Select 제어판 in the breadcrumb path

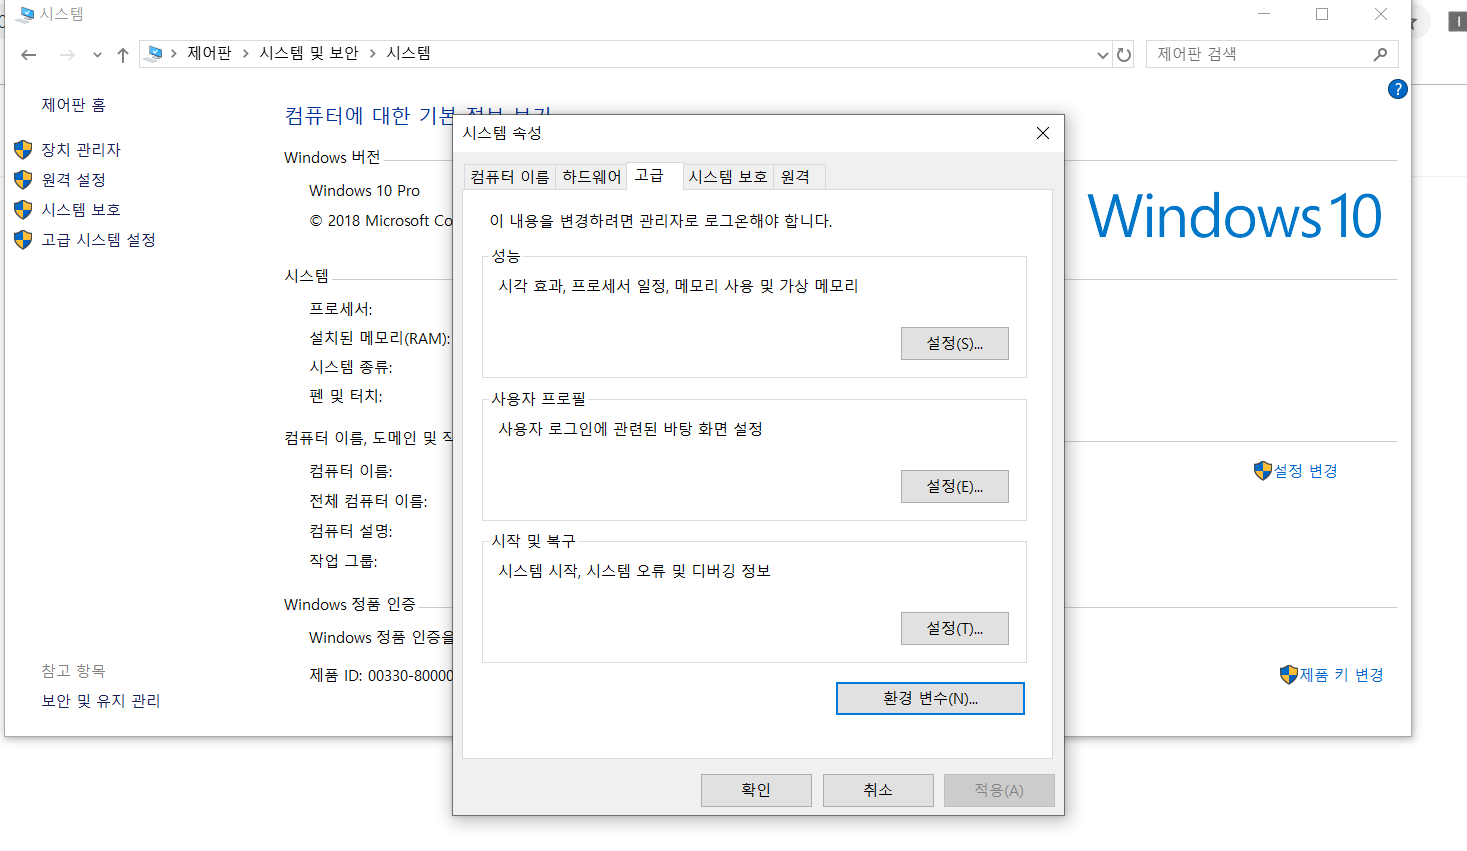[x=209, y=53]
